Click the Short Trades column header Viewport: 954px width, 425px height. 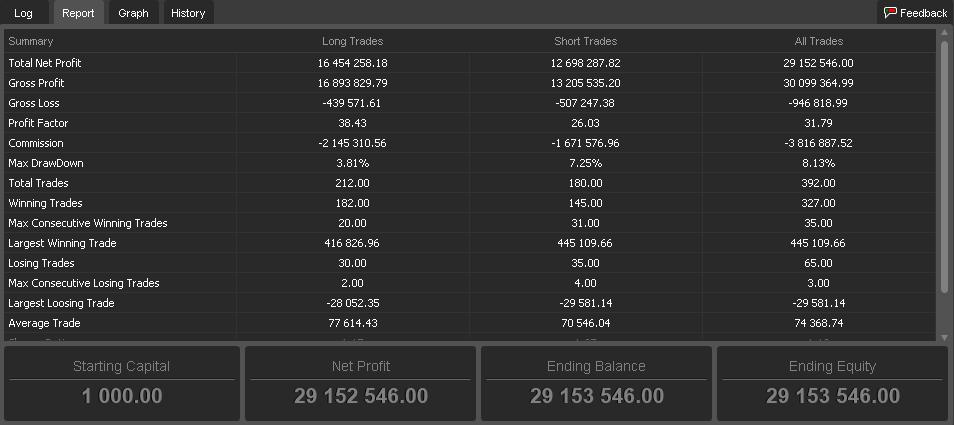585,41
